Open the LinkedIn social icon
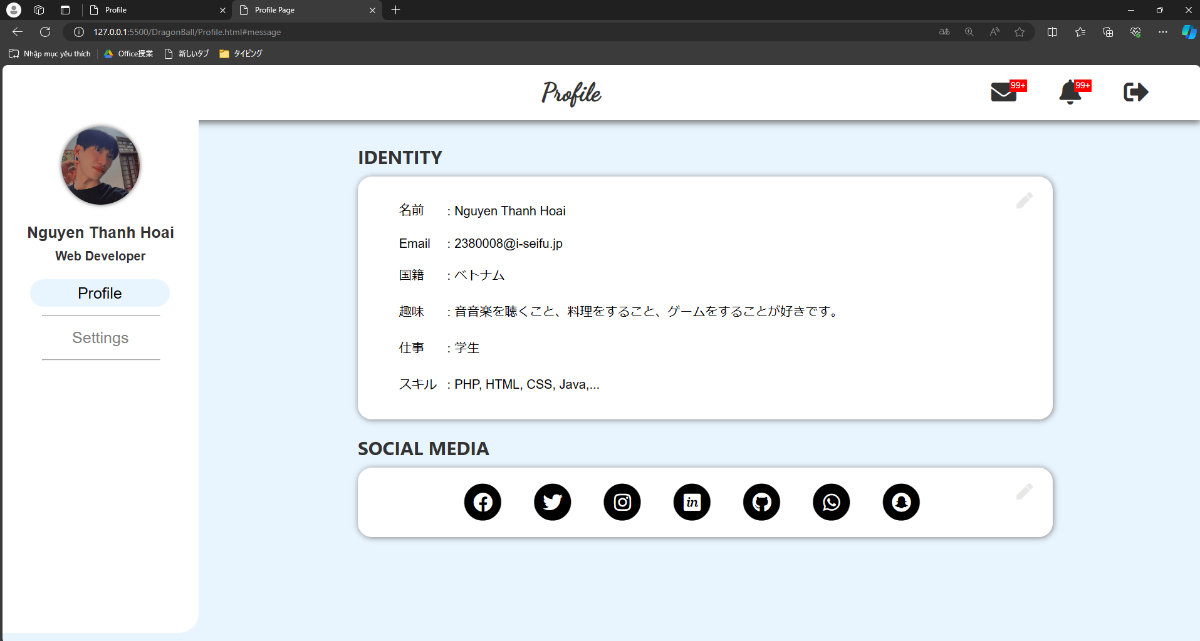This screenshot has height=641, width=1200. (x=692, y=502)
